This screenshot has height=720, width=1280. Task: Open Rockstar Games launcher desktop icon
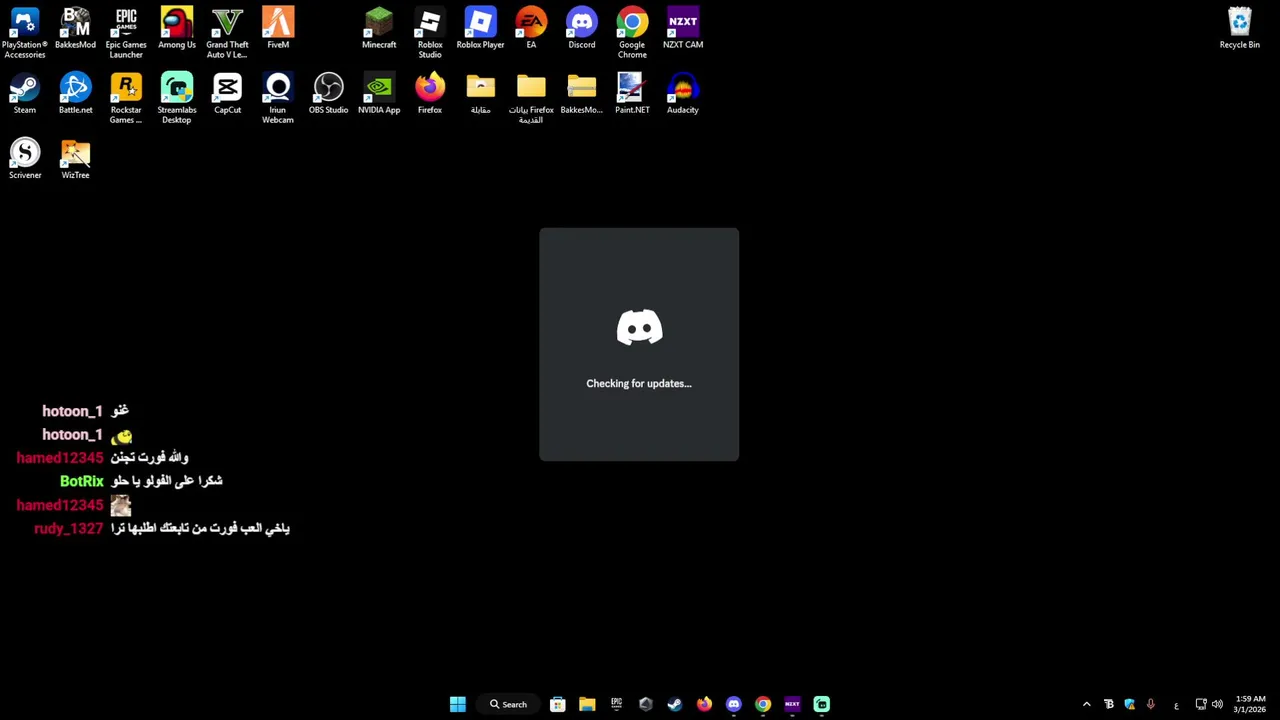point(126,98)
